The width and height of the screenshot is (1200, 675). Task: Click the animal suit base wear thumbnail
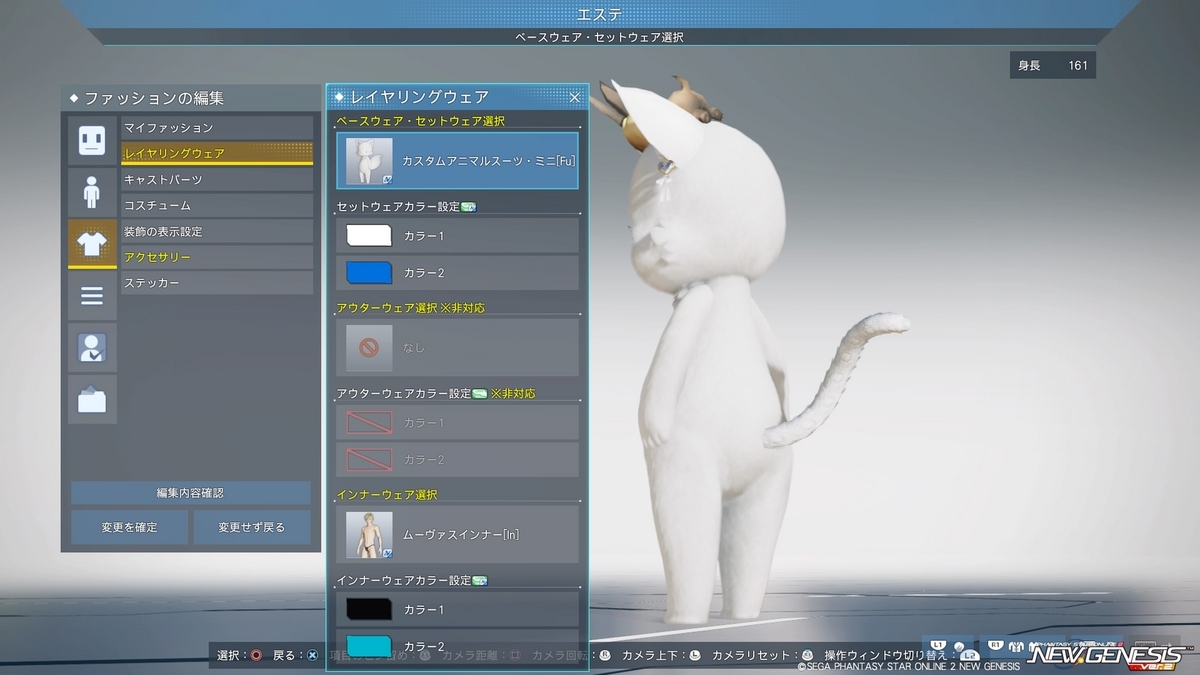pos(370,161)
